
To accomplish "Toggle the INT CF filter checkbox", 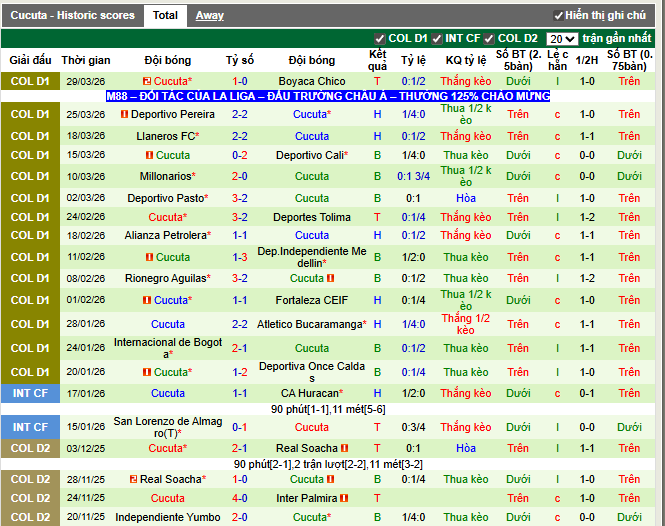I will [436, 39].
